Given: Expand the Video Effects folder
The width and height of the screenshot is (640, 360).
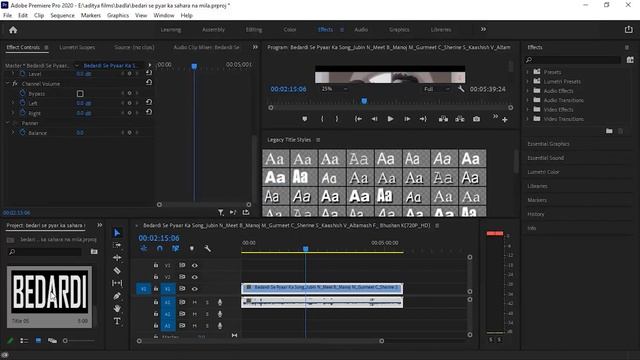Looking at the screenshot, I should click(528, 109).
